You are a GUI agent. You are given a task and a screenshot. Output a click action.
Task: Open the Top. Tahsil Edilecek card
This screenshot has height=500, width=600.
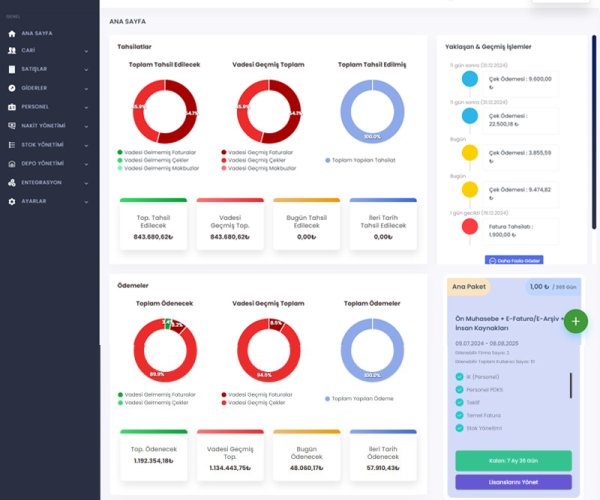pyautogui.click(x=153, y=224)
